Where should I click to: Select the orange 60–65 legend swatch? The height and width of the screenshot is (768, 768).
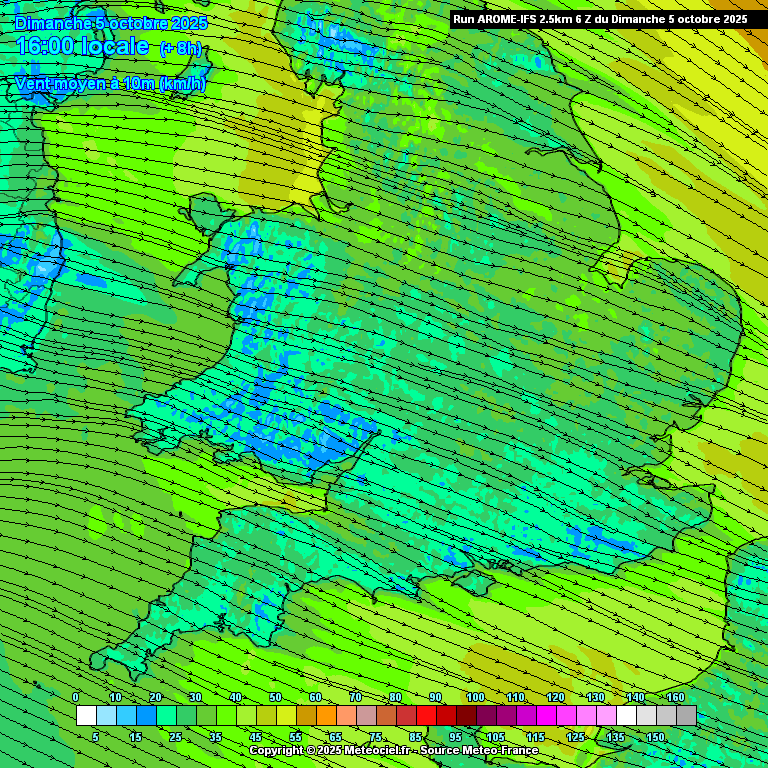point(326,716)
